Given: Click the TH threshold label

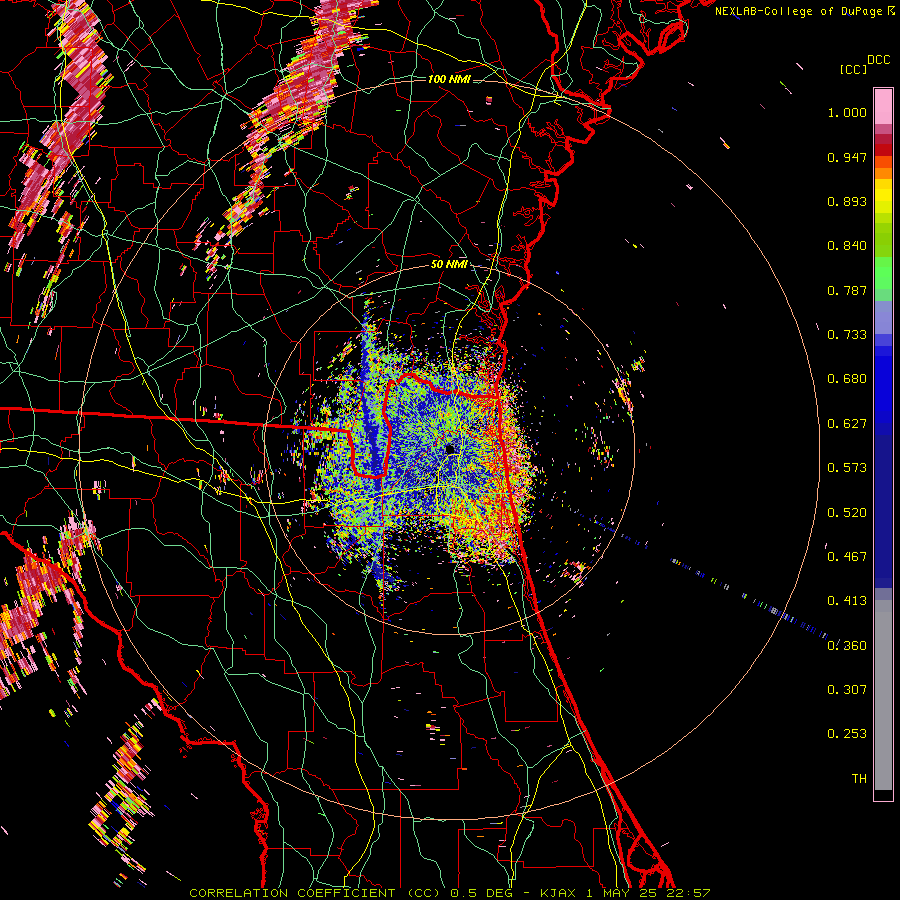Looking at the screenshot, I should point(859,779).
